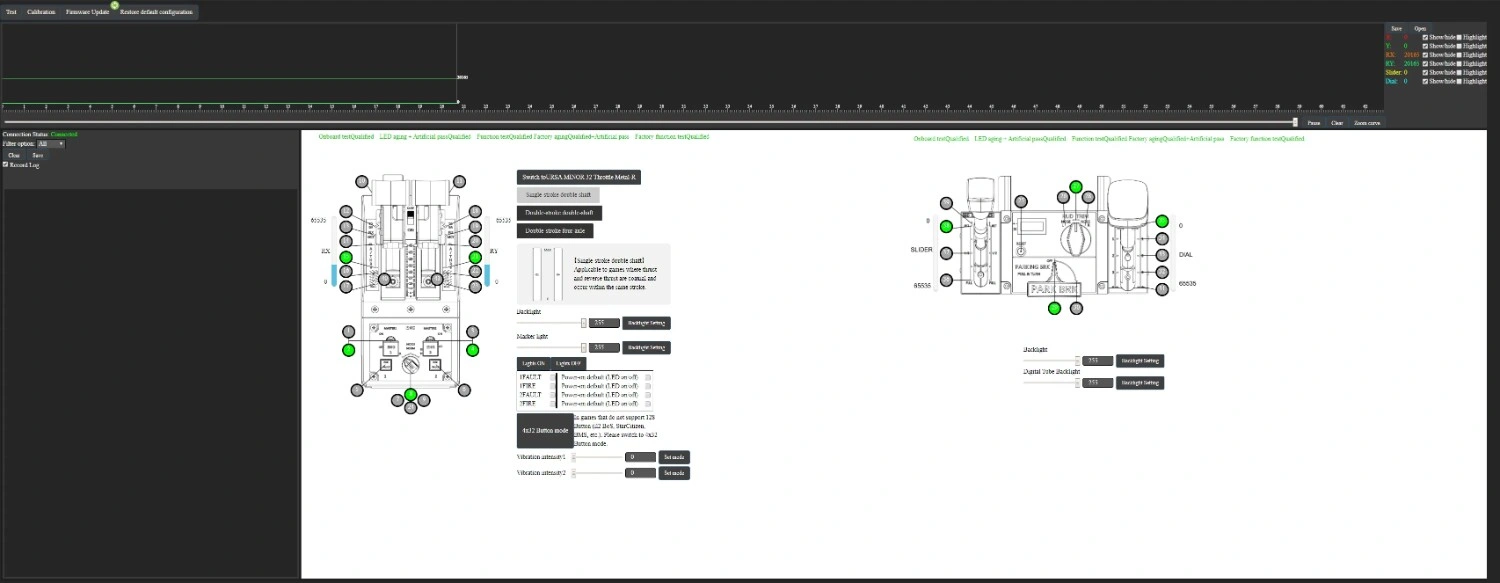Clear the log under Filter option
Viewport: 1500px width, 583px height.
tap(14, 155)
